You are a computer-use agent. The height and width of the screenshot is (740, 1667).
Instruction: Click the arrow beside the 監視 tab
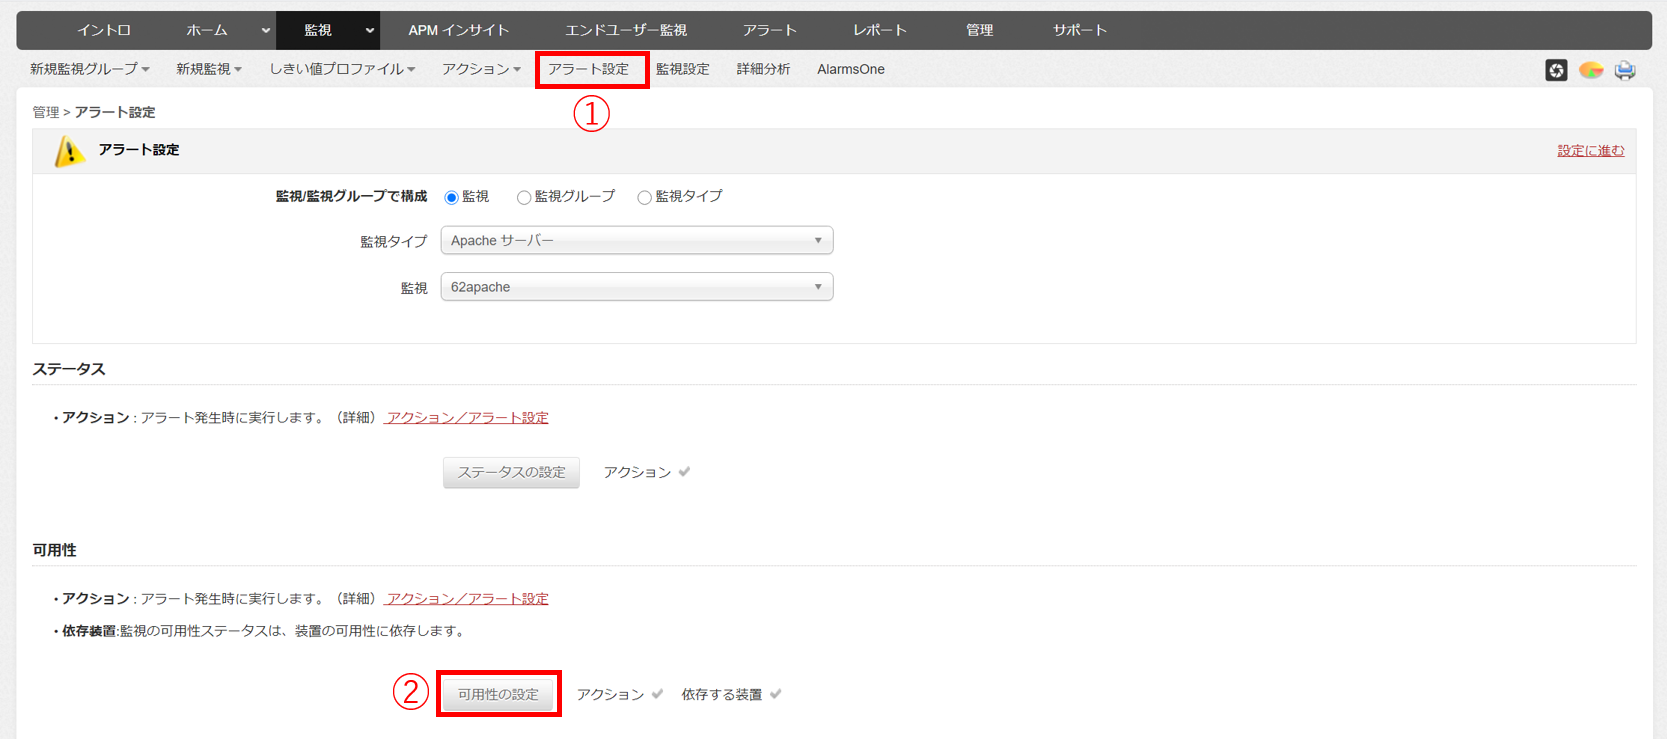coord(370,31)
